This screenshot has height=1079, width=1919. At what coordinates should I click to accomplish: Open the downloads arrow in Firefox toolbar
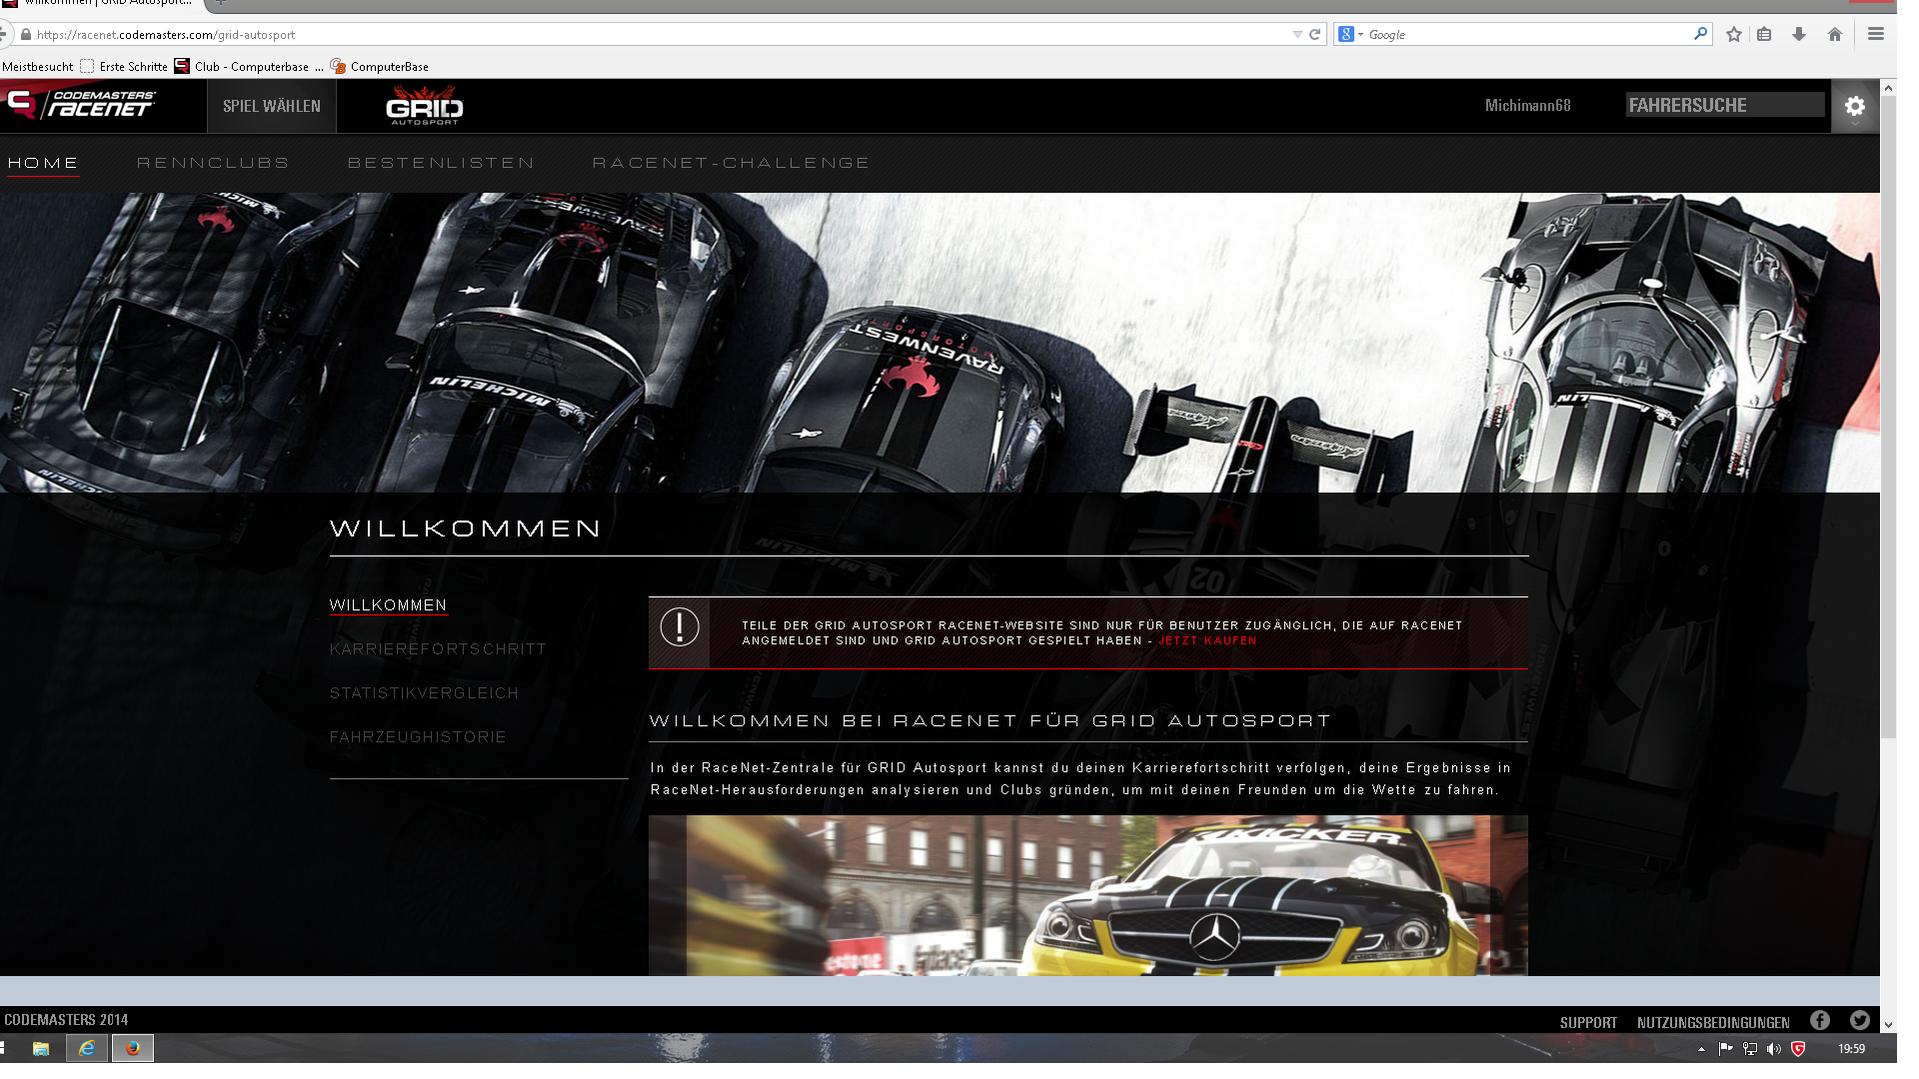click(x=1799, y=34)
